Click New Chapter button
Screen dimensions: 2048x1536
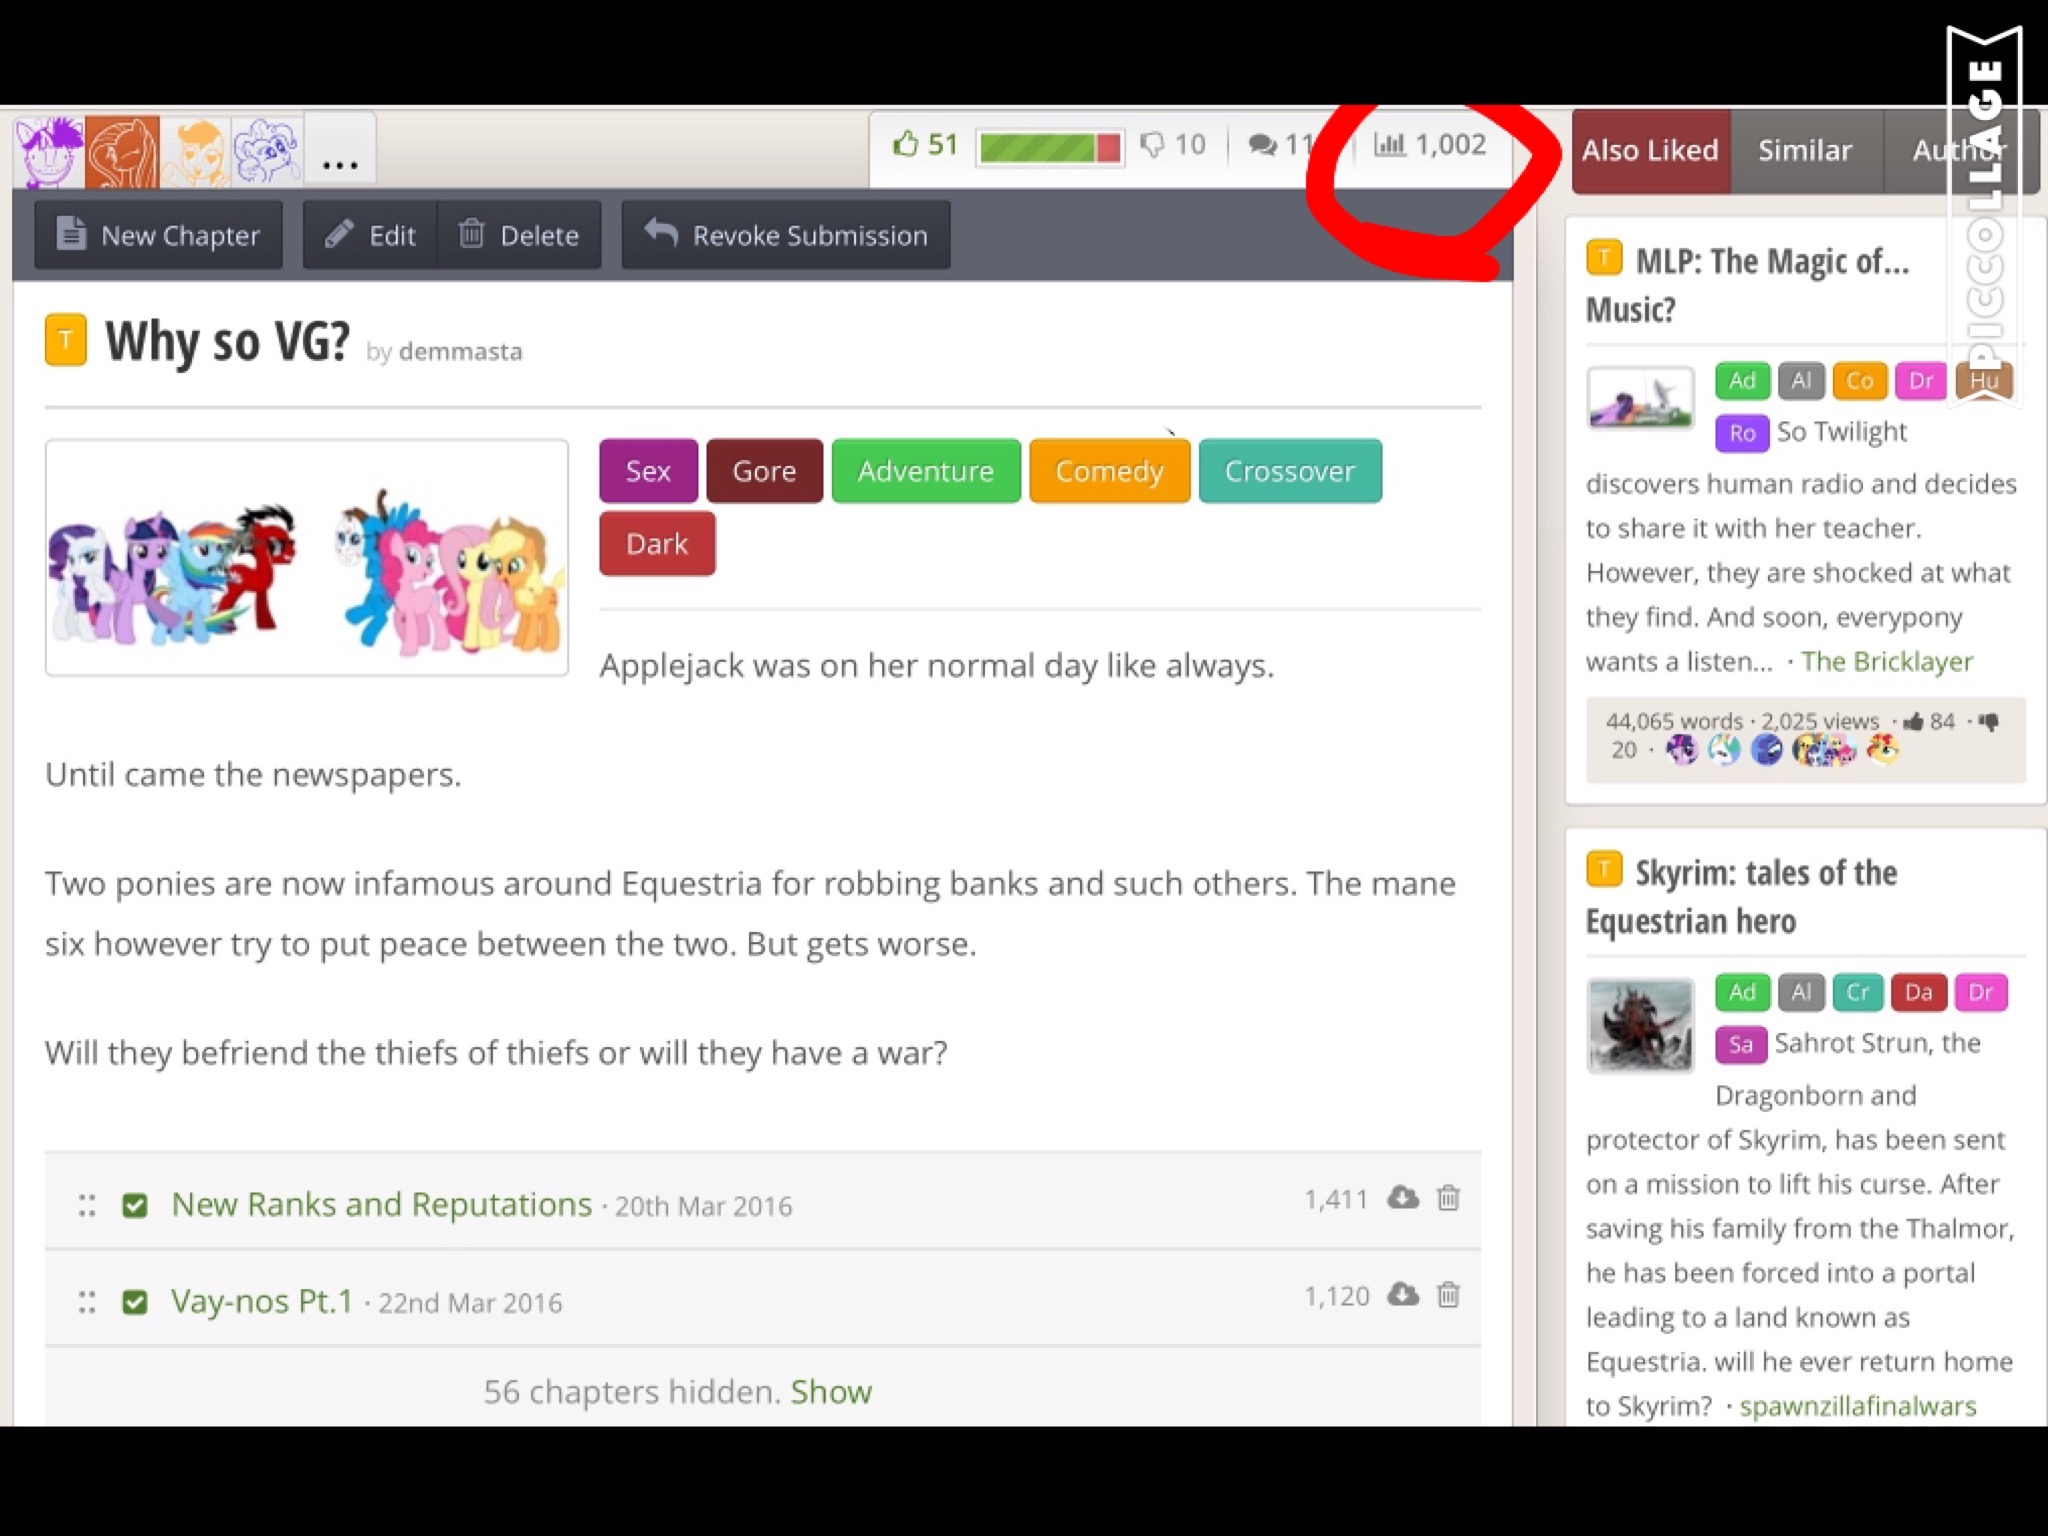158,235
